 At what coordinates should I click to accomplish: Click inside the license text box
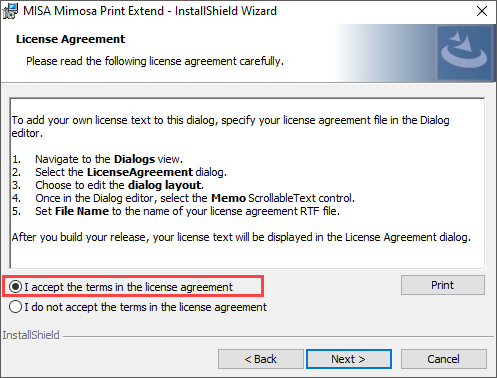pyautogui.click(x=247, y=183)
